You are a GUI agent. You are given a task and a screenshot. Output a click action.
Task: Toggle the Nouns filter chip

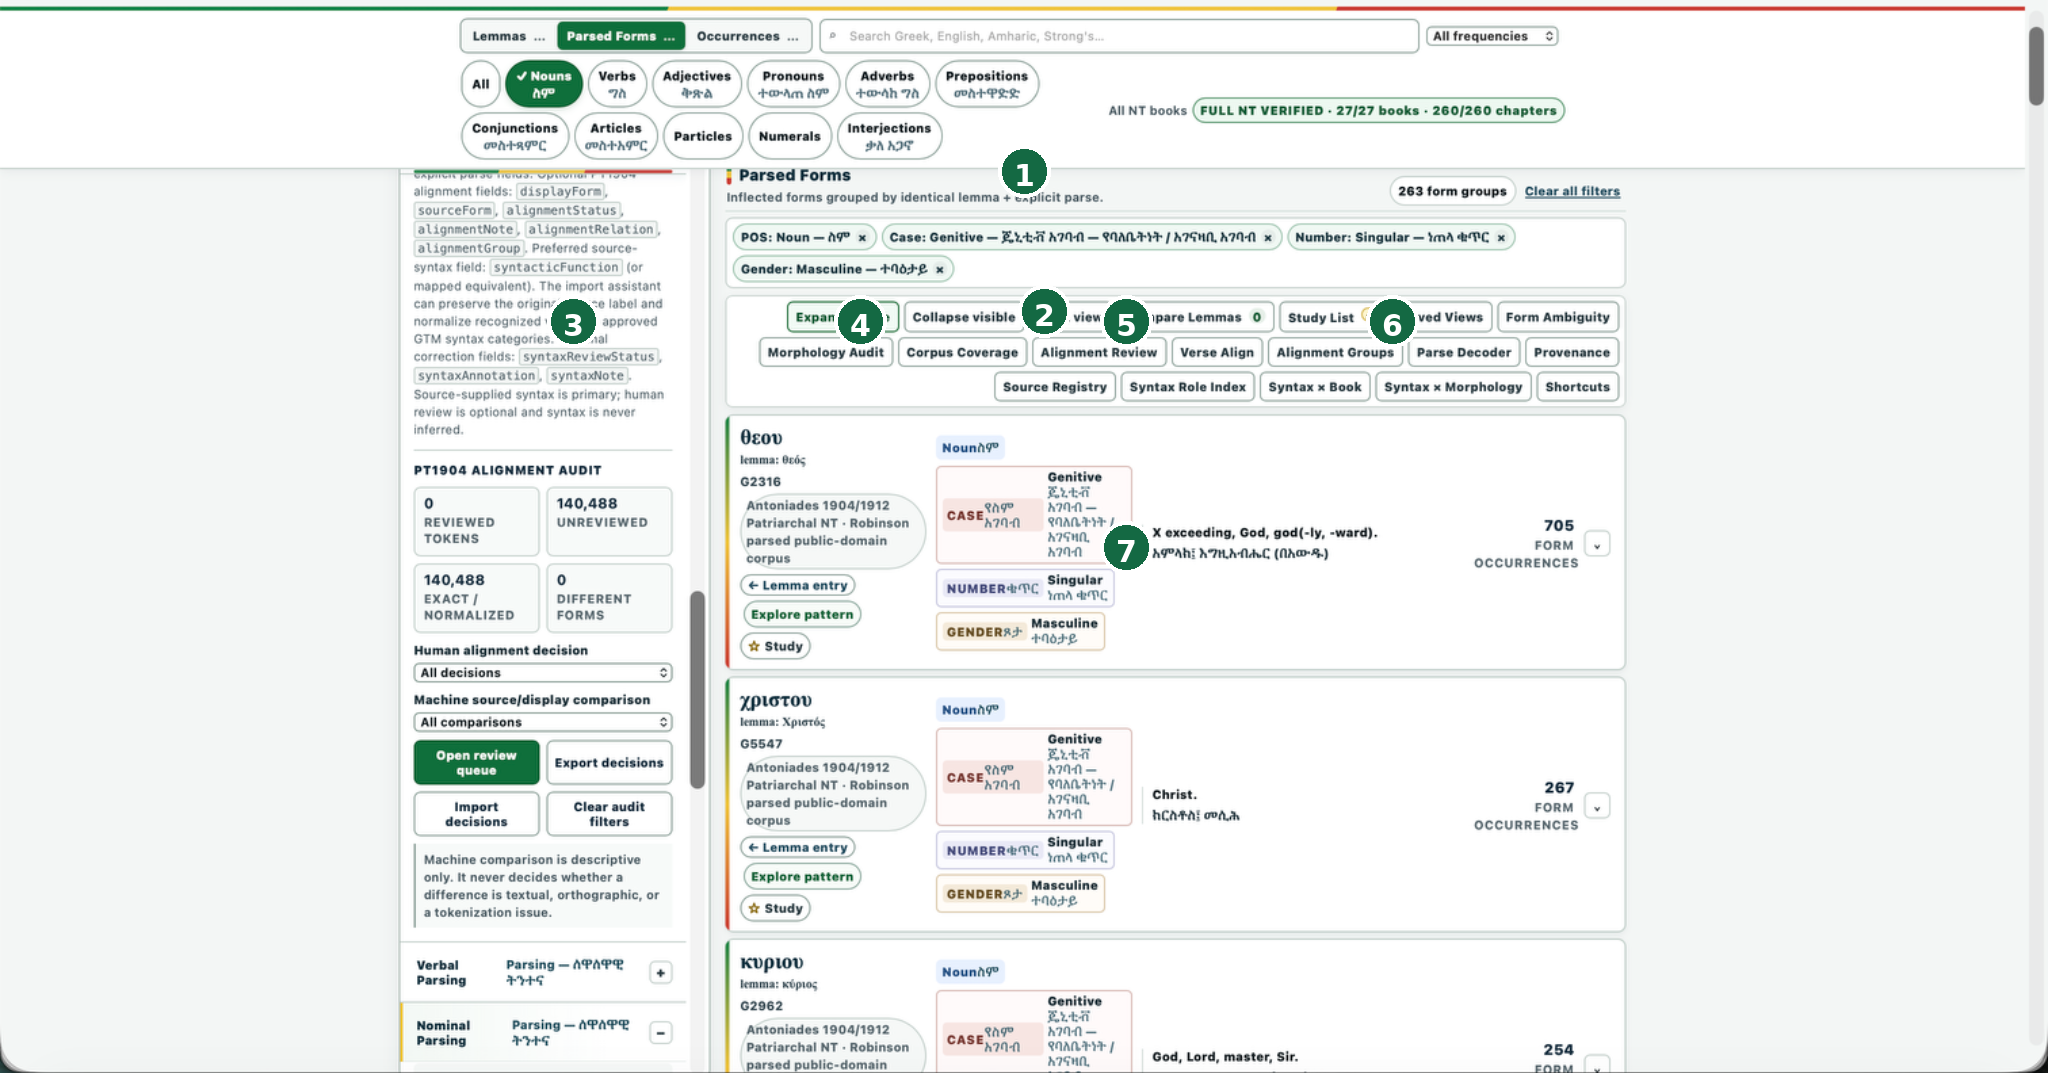pyautogui.click(x=544, y=84)
